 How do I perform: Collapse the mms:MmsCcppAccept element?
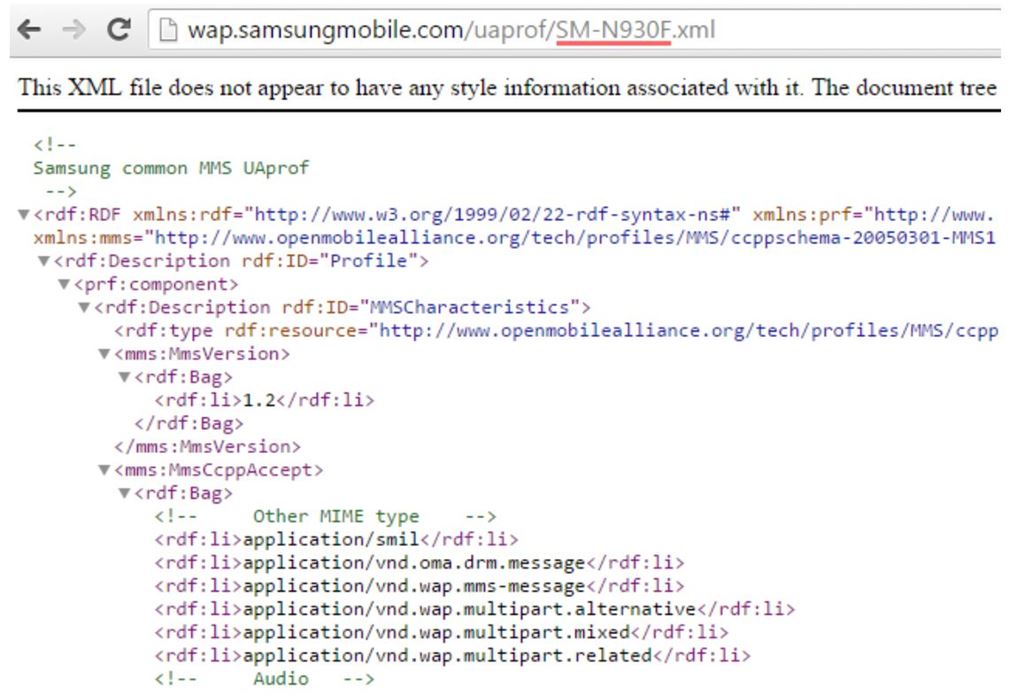pyautogui.click(x=104, y=470)
